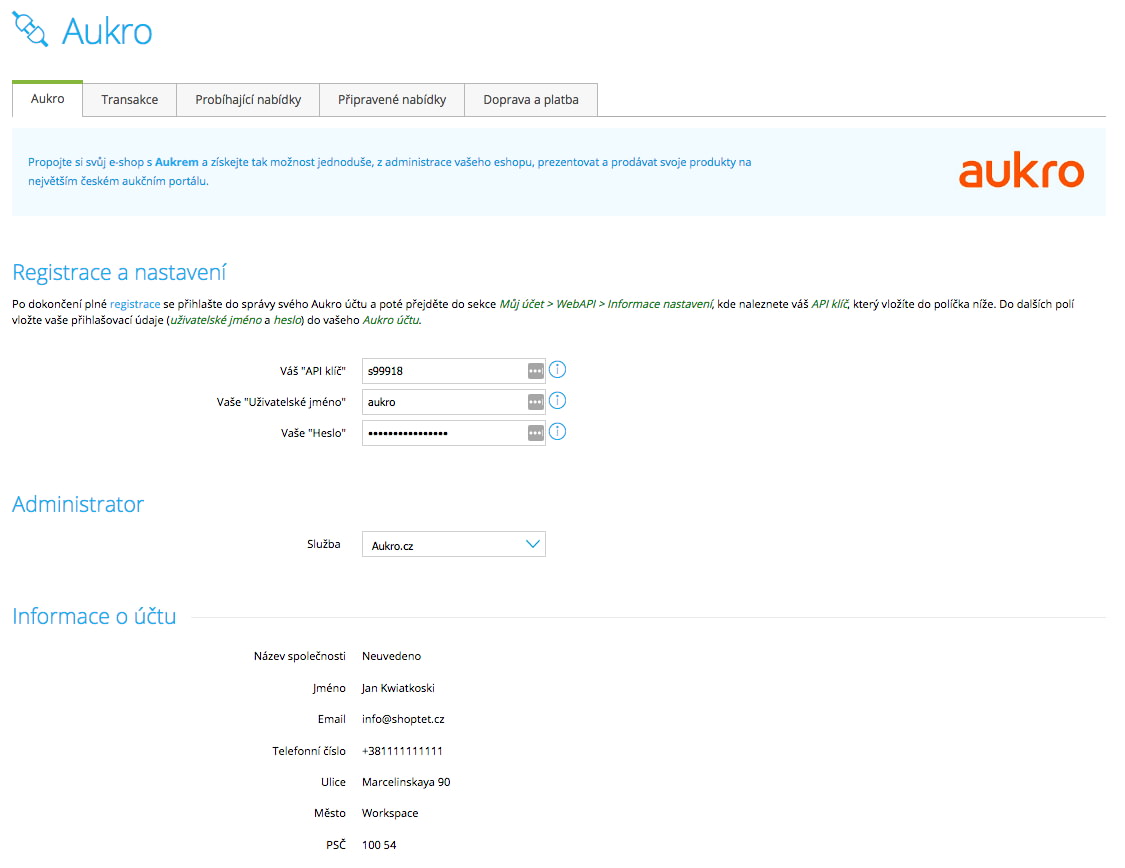Focus the Uživatelské jméno input field

click(453, 402)
